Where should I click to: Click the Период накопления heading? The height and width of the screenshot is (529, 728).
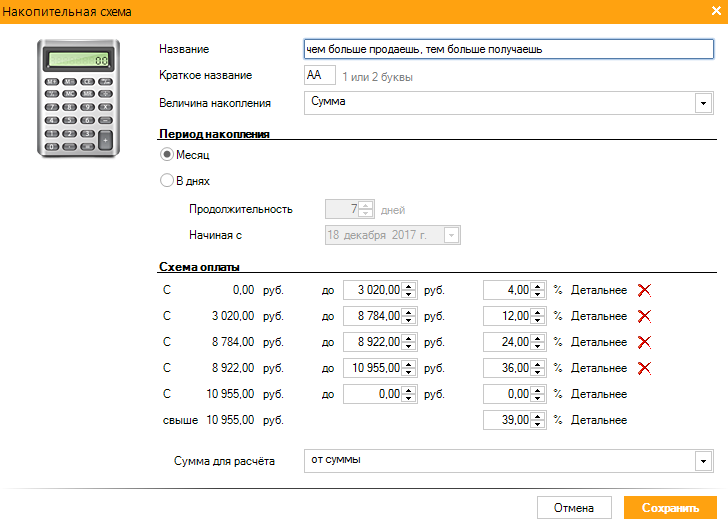click(214, 134)
